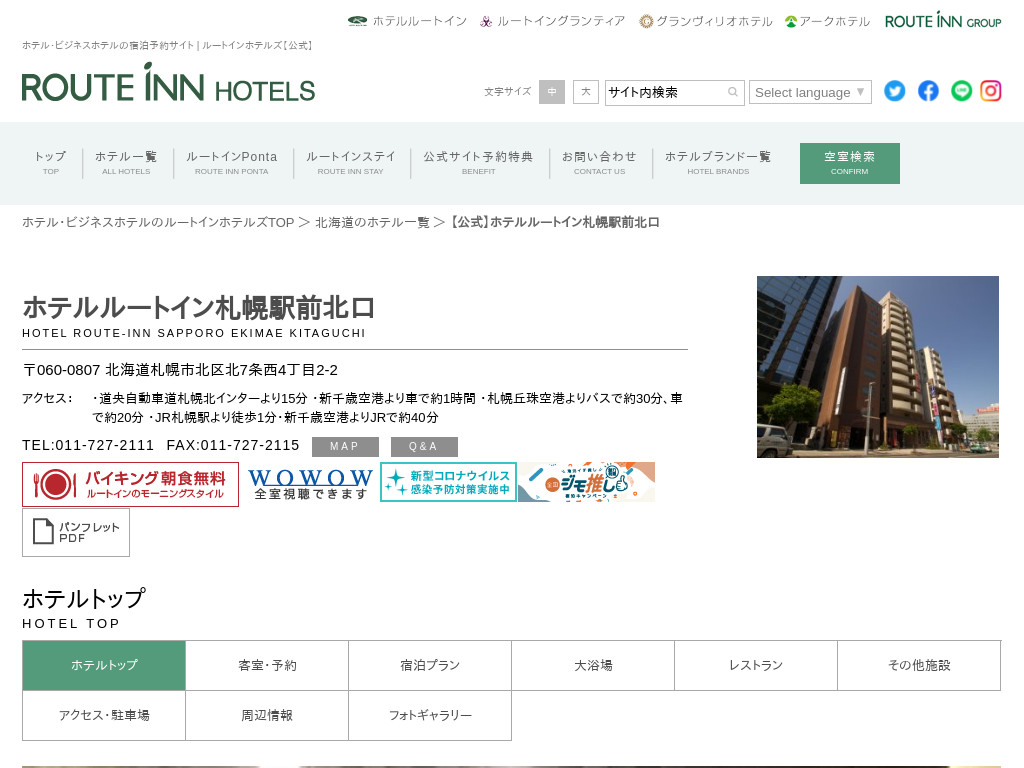
Task: Select the 周辺情報 tab
Action: pyautogui.click(x=267, y=716)
